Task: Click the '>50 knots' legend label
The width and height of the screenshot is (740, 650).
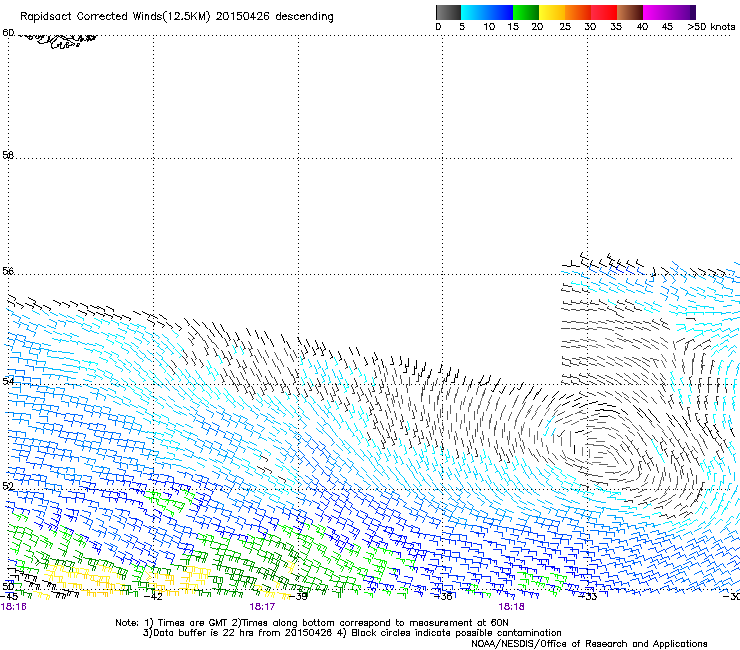Action: click(x=711, y=27)
